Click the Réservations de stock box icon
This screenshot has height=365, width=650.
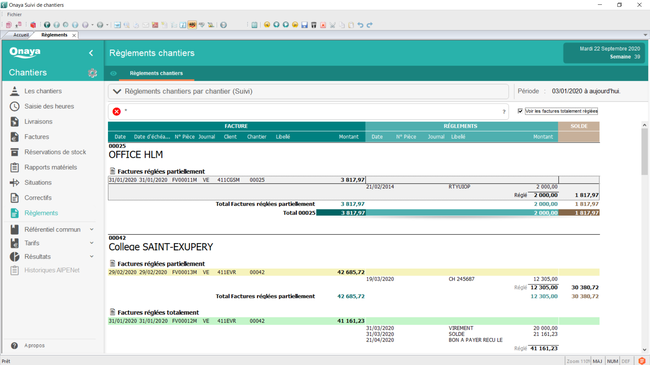pos(15,152)
